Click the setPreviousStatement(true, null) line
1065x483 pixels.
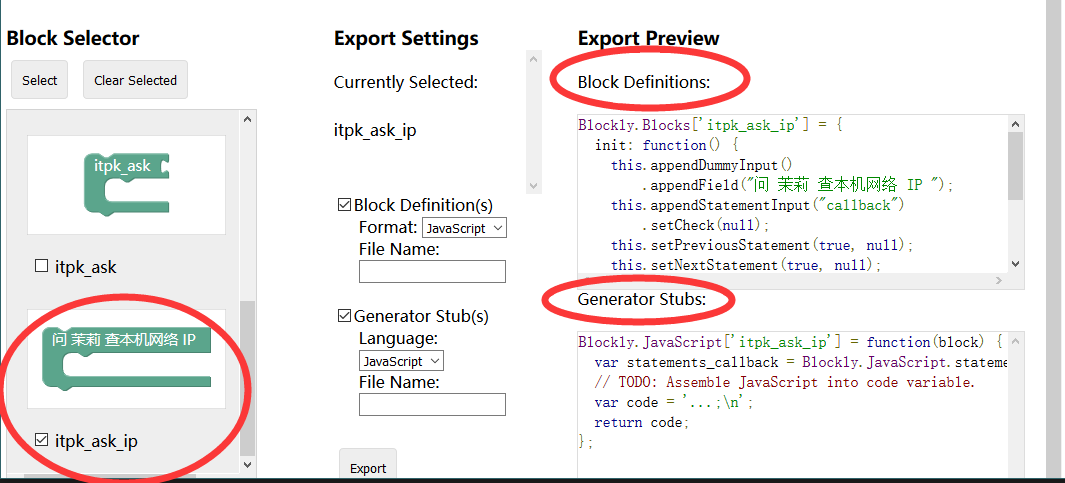pyautogui.click(x=763, y=245)
